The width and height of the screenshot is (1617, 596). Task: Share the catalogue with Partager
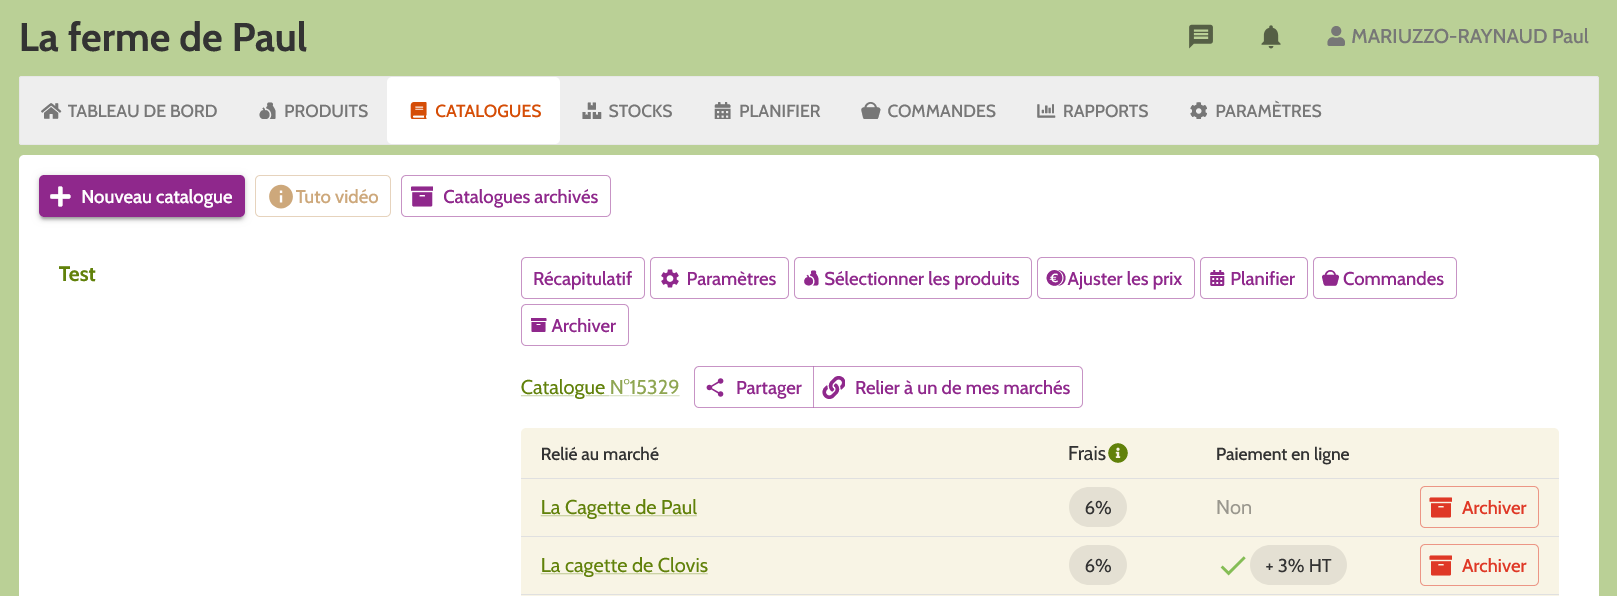[x=754, y=388]
